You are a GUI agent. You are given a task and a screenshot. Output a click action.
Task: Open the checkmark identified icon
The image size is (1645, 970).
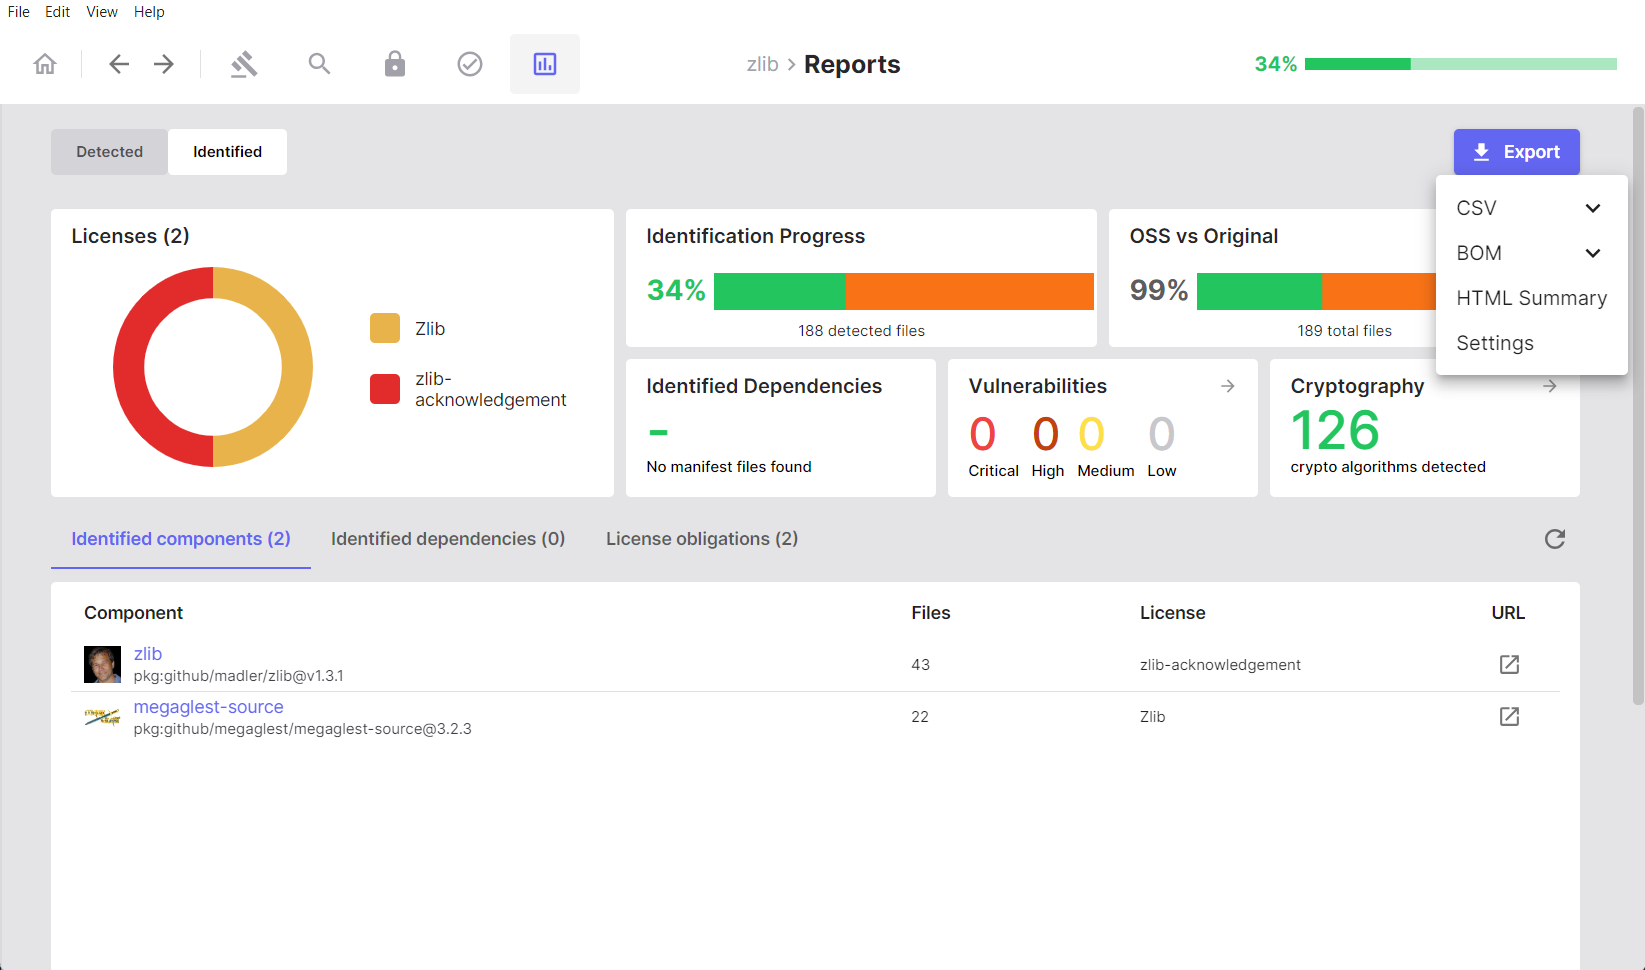tap(470, 64)
